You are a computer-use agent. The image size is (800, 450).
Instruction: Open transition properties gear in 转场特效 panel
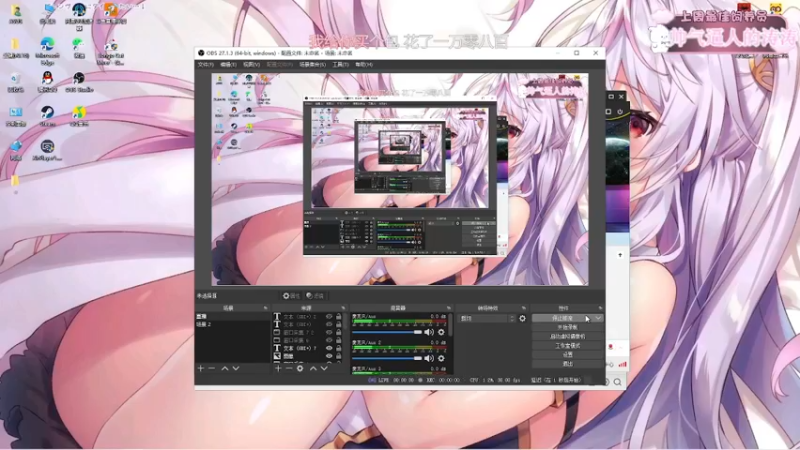(522, 318)
